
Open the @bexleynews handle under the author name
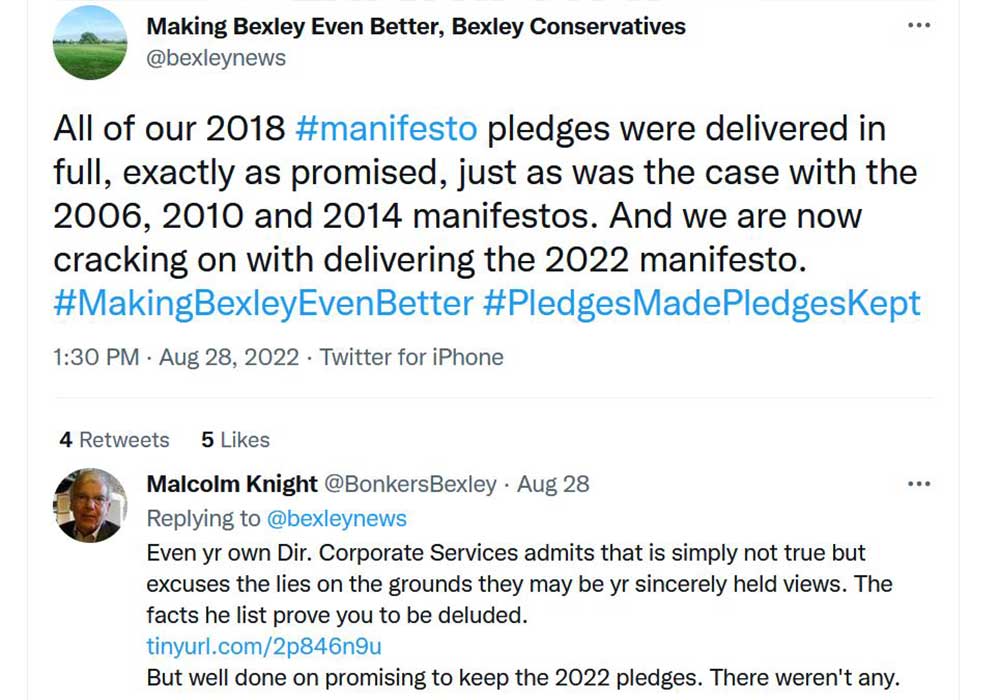[216, 58]
